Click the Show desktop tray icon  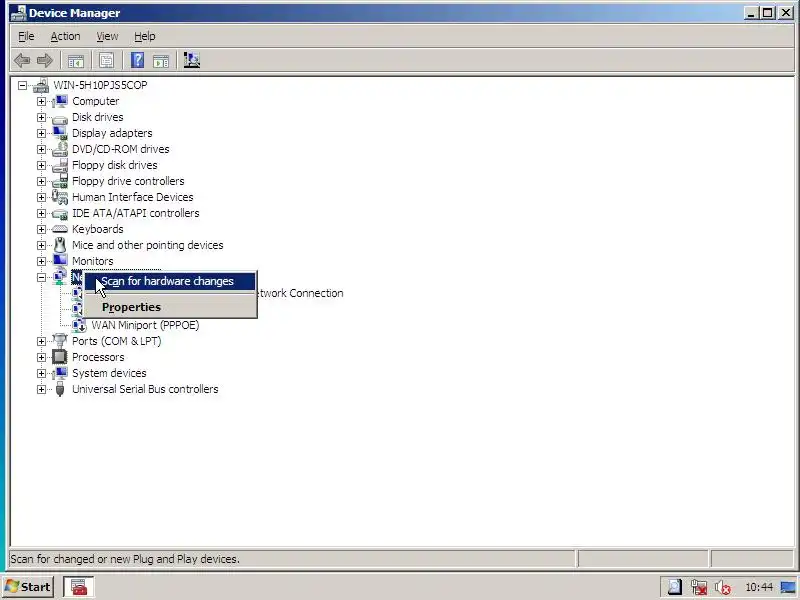pyautogui.click(x=788, y=587)
